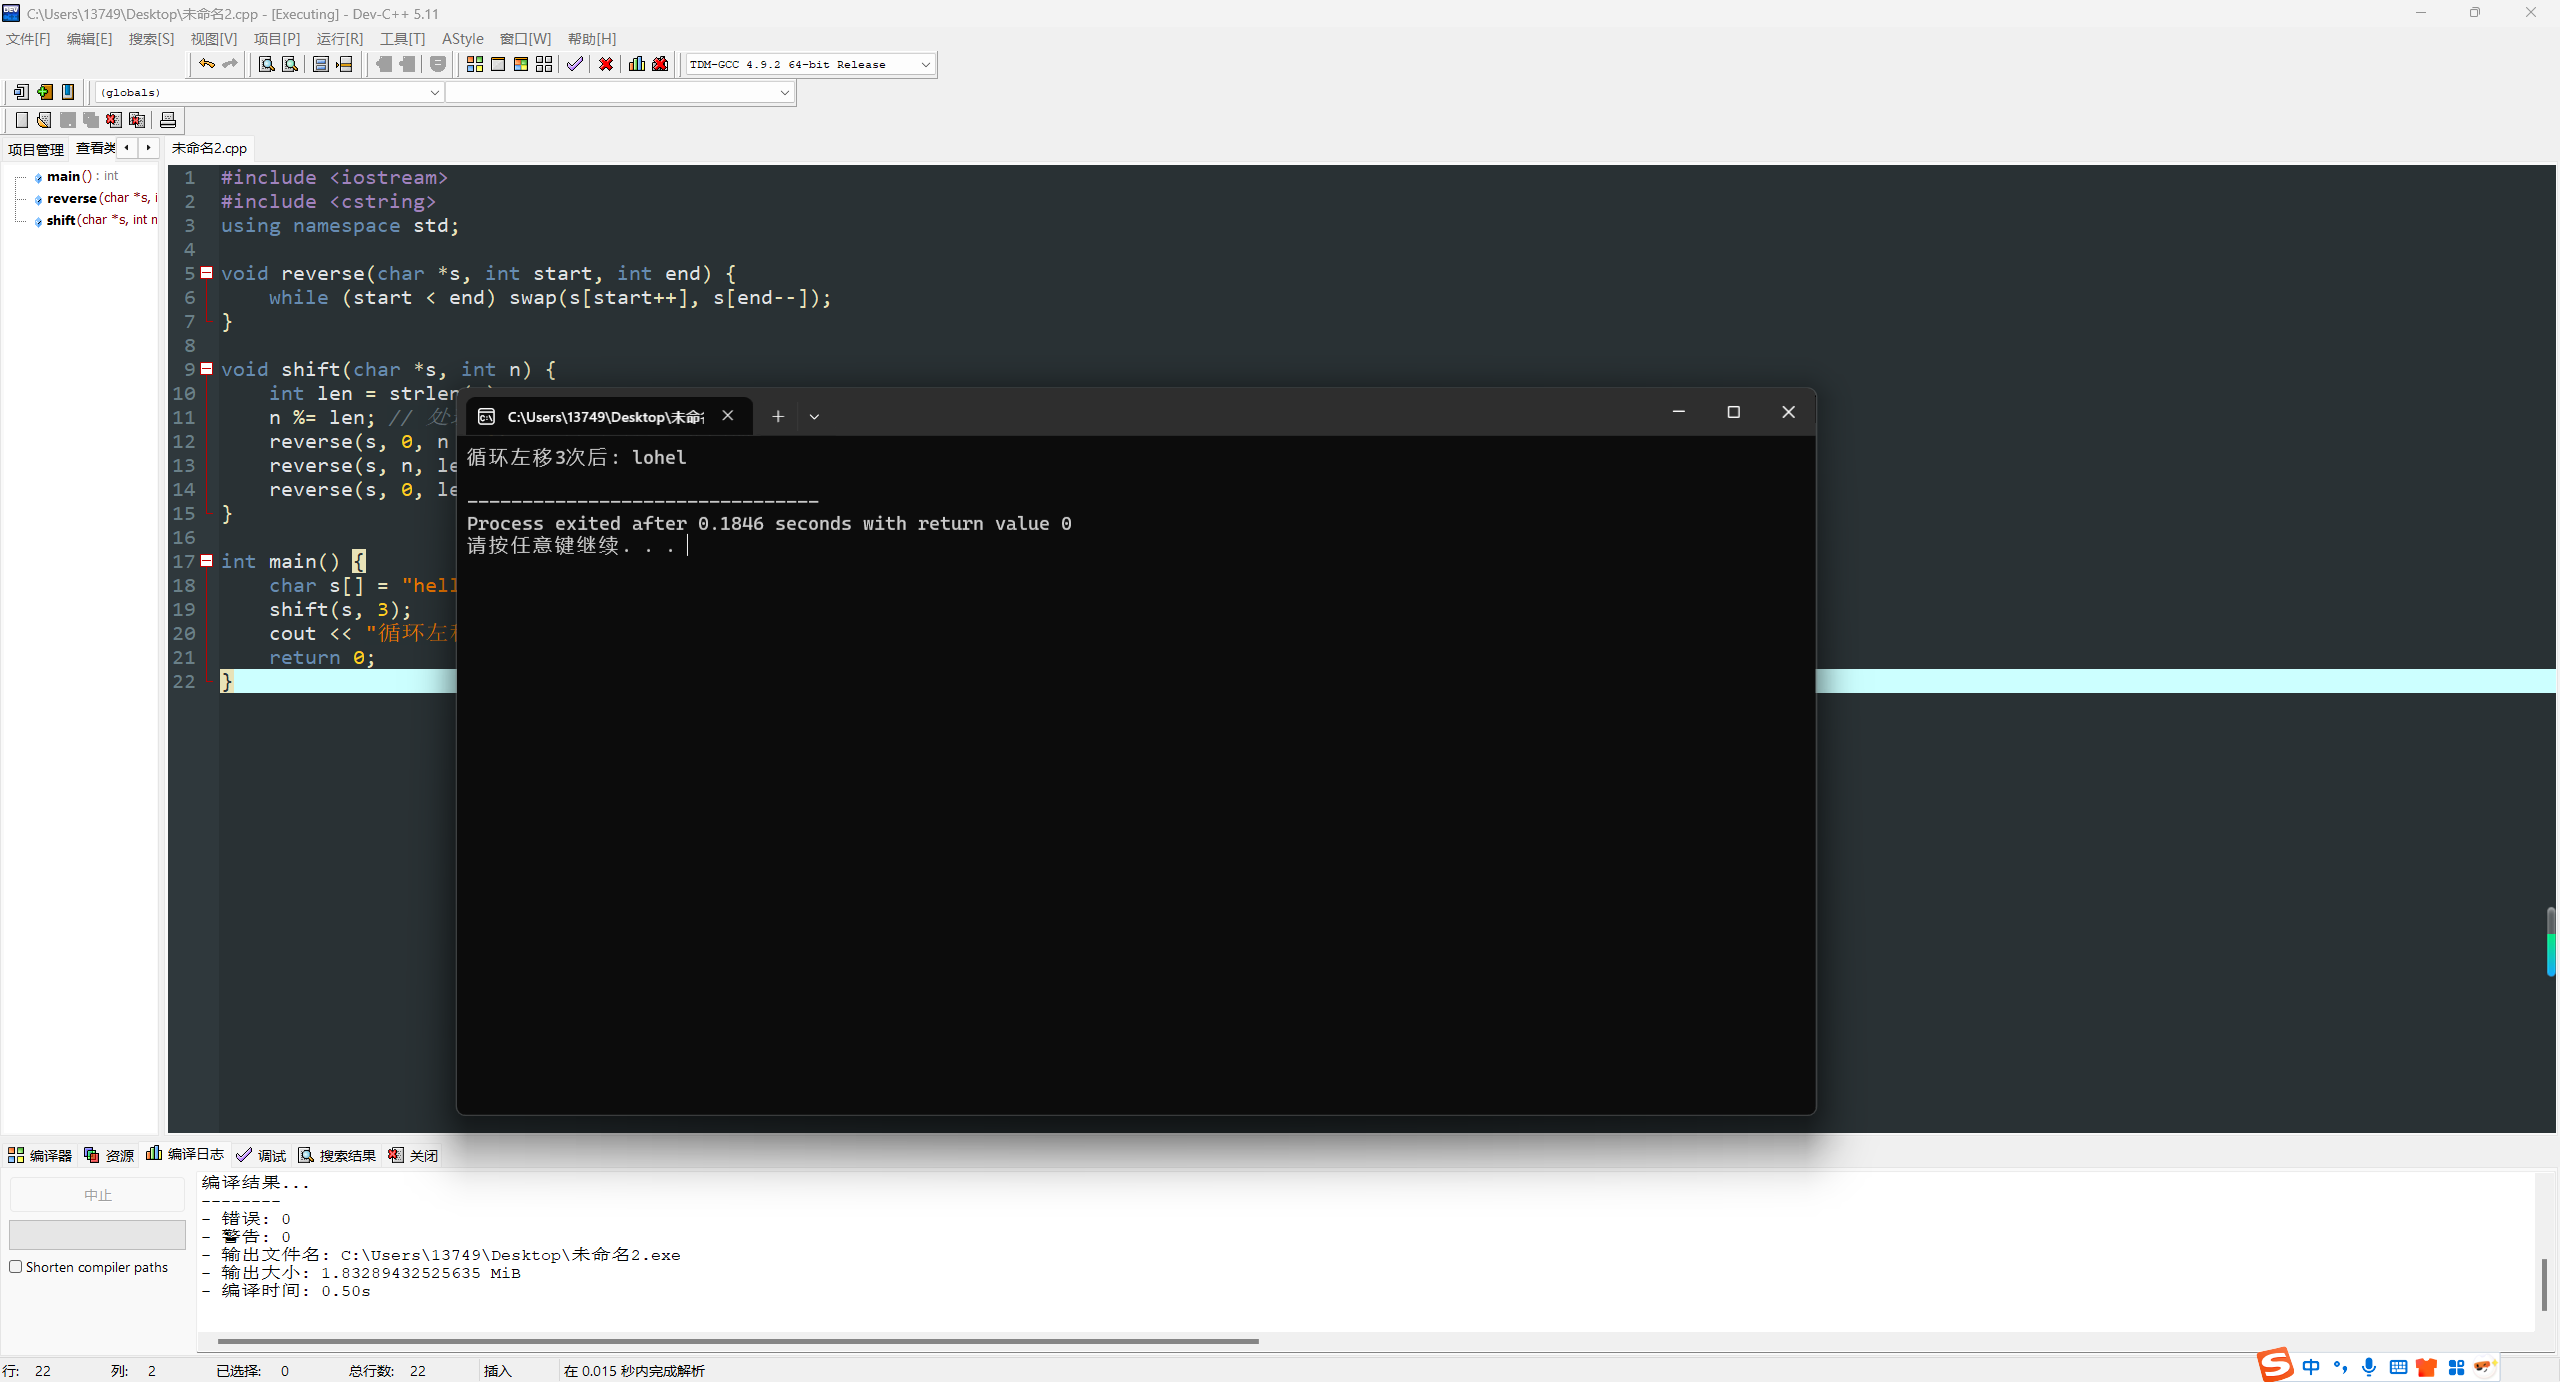Click the red X stop execution icon

tap(606, 64)
